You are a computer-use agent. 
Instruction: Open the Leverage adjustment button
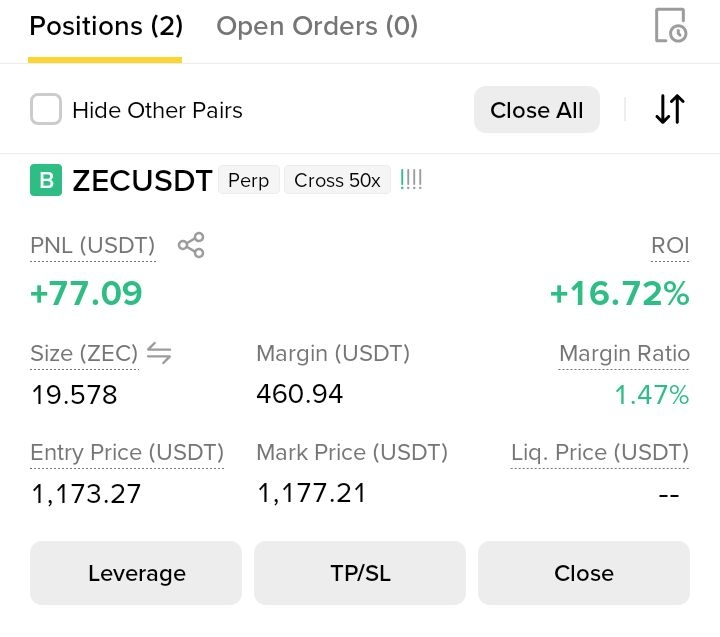(x=136, y=573)
